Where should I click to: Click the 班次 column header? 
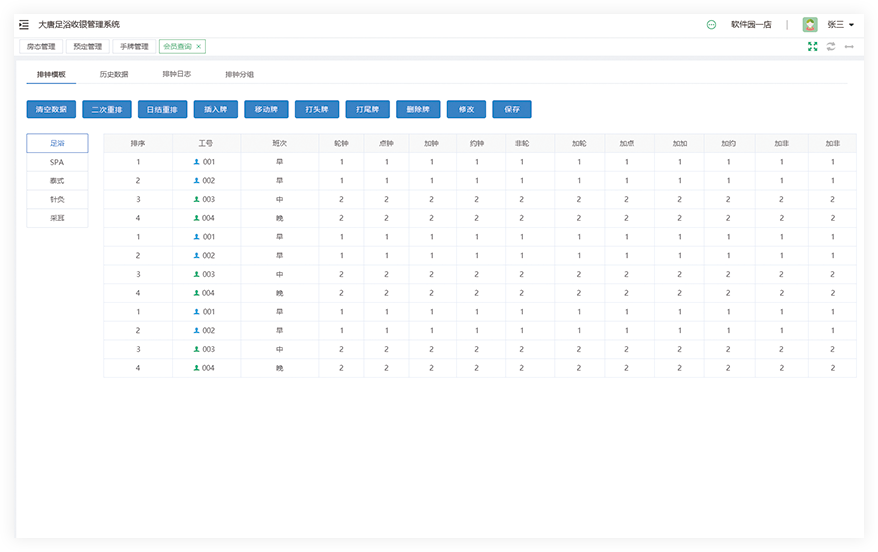pyautogui.click(x=279, y=144)
